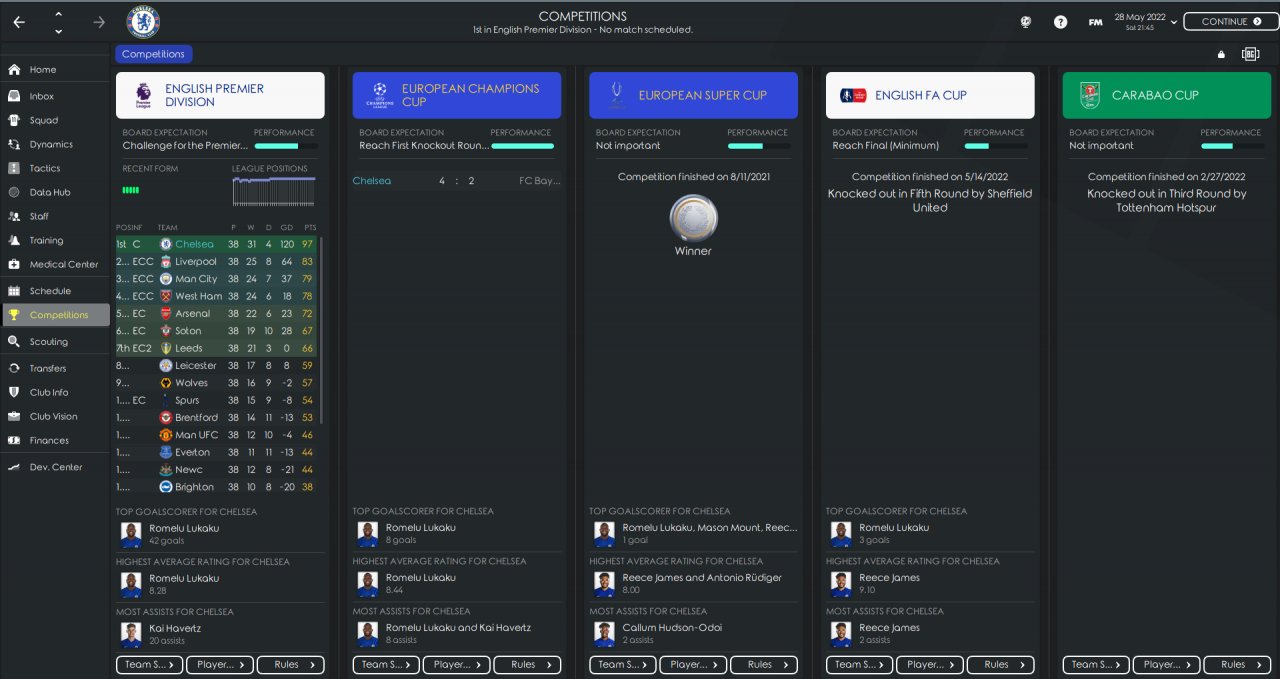Click the BG bracket icon
This screenshot has width=1280, height=679.
[1250, 55]
